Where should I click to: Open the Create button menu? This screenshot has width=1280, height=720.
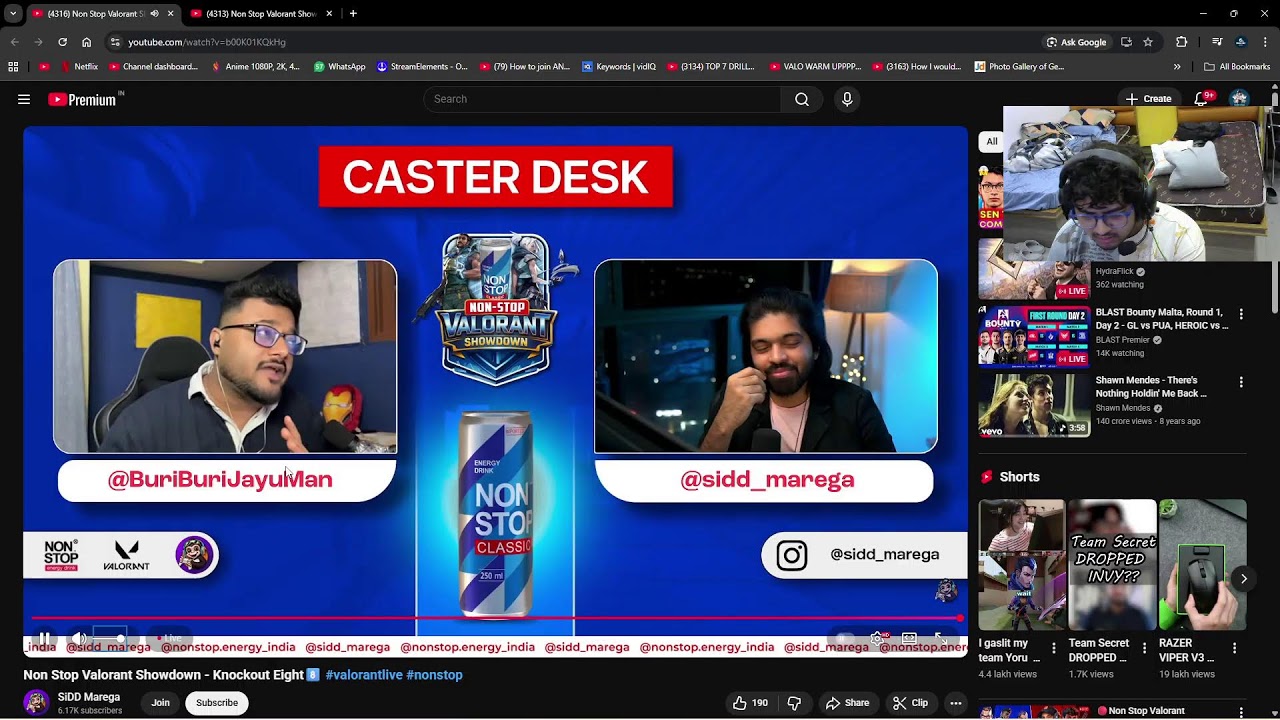(x=1149, y=99)
